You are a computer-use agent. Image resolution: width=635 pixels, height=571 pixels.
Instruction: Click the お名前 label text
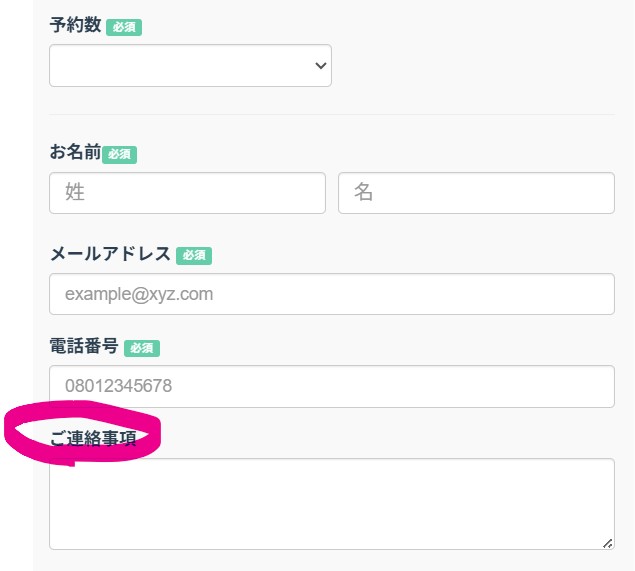pyautogui.click(x=75, y=152)
